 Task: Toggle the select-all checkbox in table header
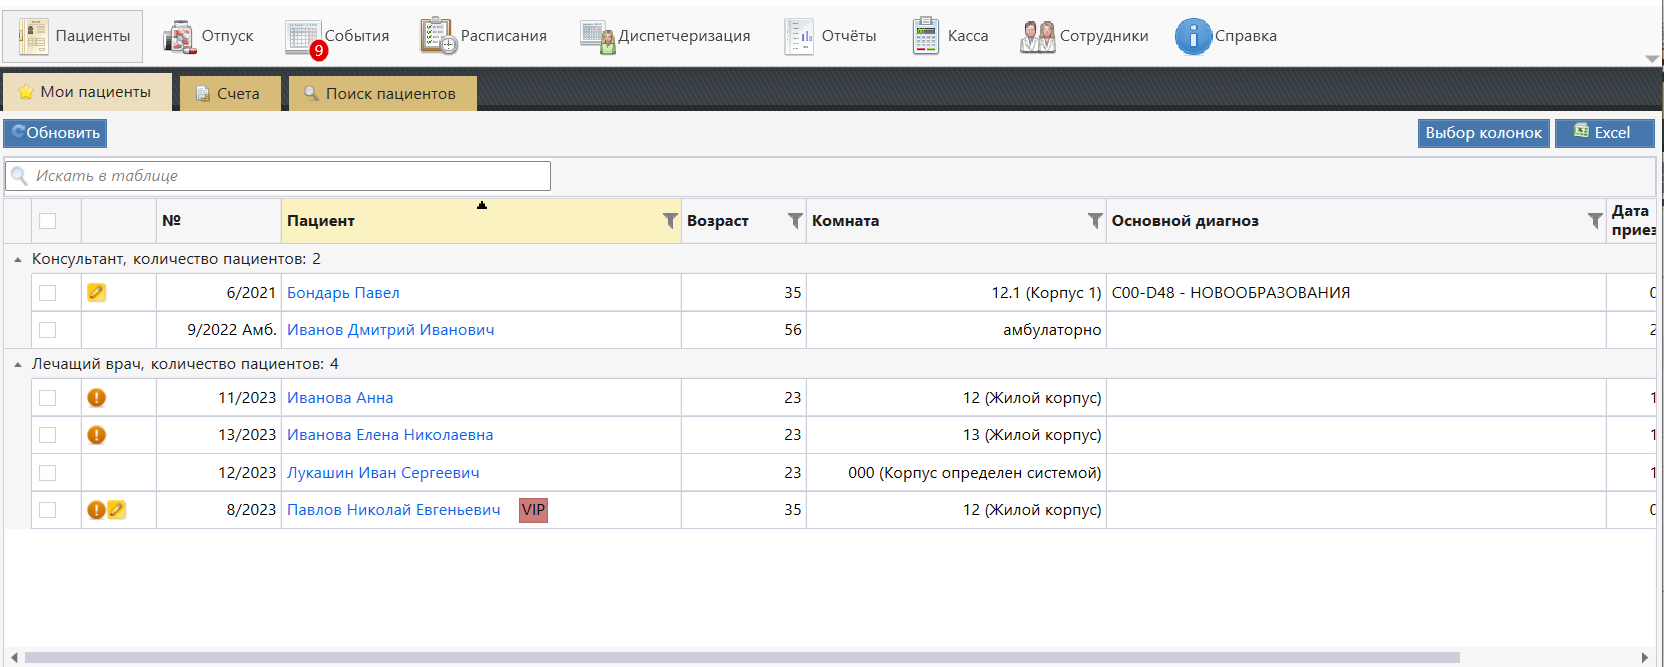(47, 221)
